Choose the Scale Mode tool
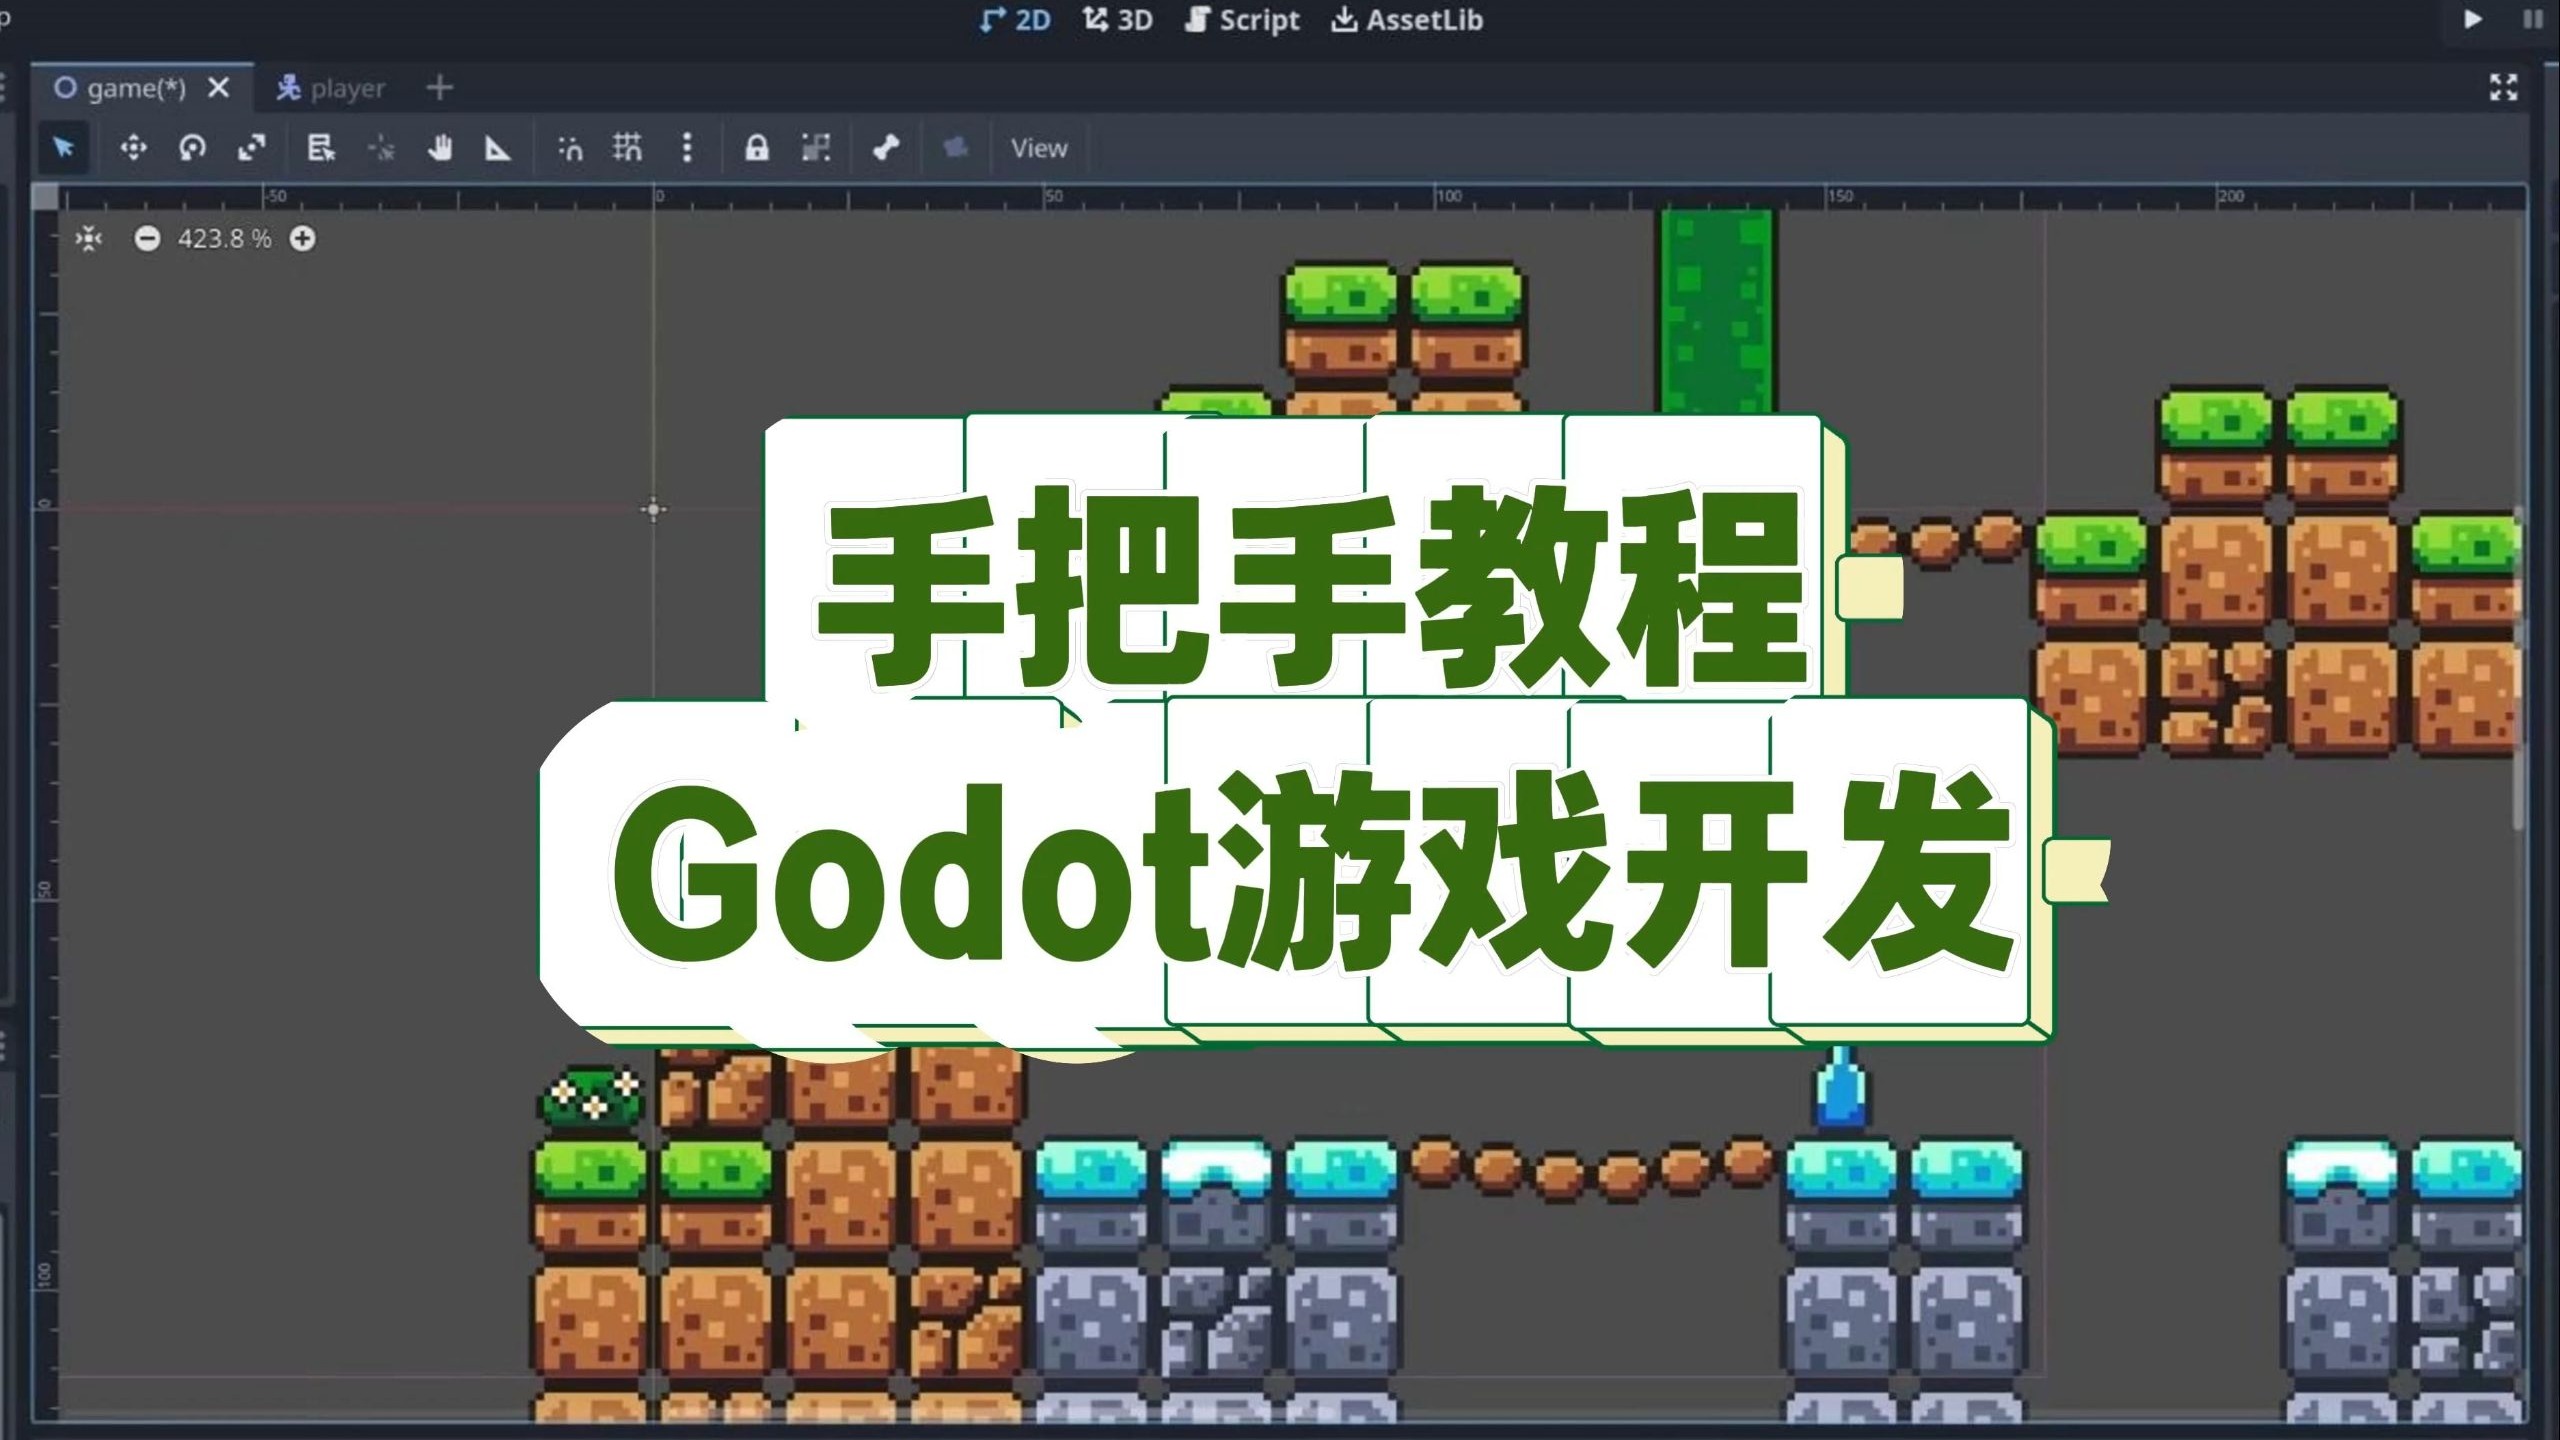Viewport: 2560px width, 1440px height. coord(251,148)
